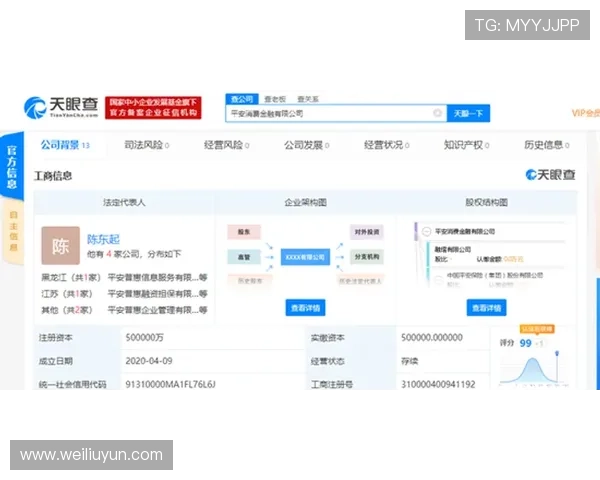Click the 融信有限公司 shareholder entry
Screen dimensions: 600x480
point(452,250)
